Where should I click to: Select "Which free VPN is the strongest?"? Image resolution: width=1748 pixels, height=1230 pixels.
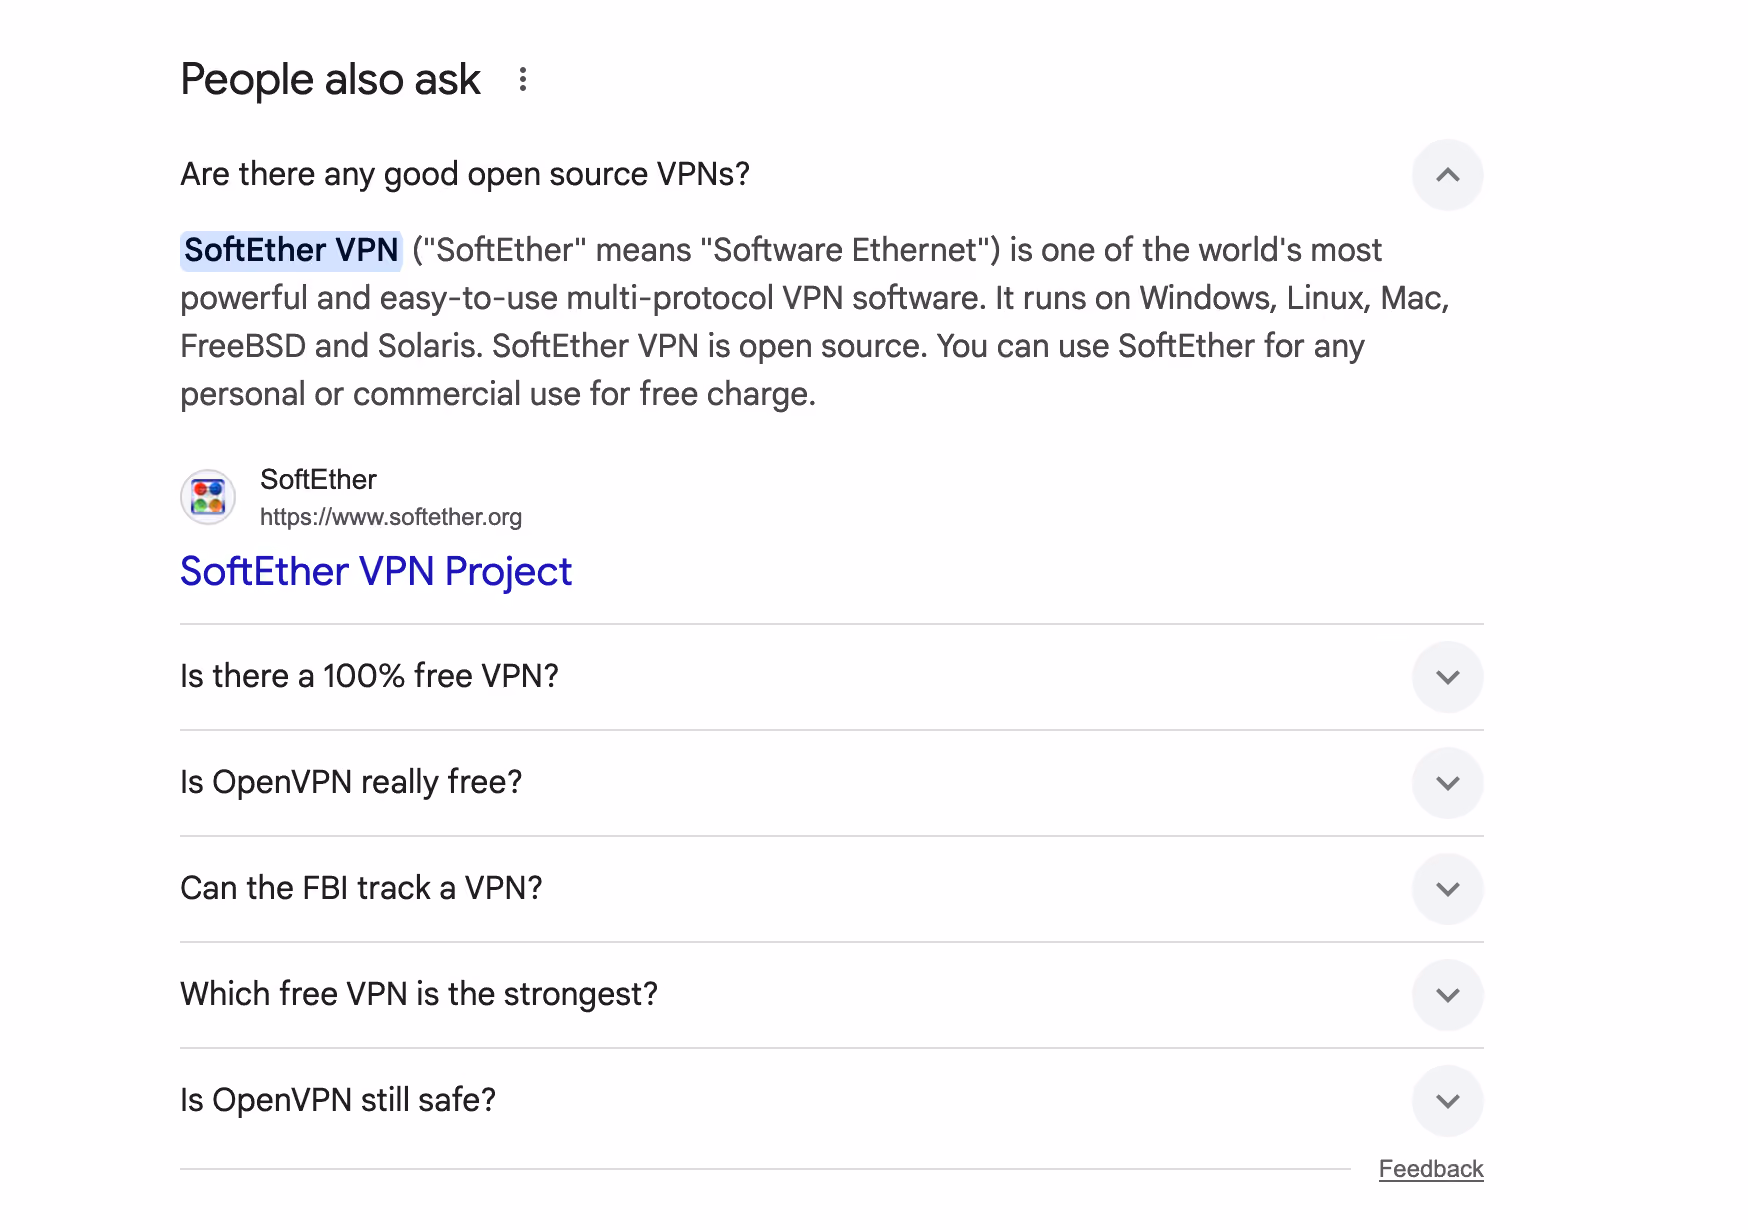tap(419, 994)
